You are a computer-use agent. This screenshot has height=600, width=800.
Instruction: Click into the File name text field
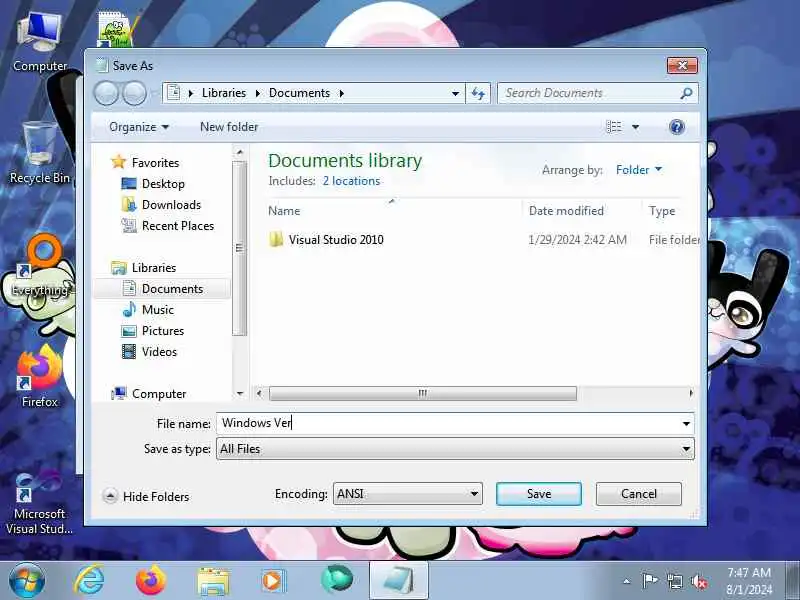449,423
